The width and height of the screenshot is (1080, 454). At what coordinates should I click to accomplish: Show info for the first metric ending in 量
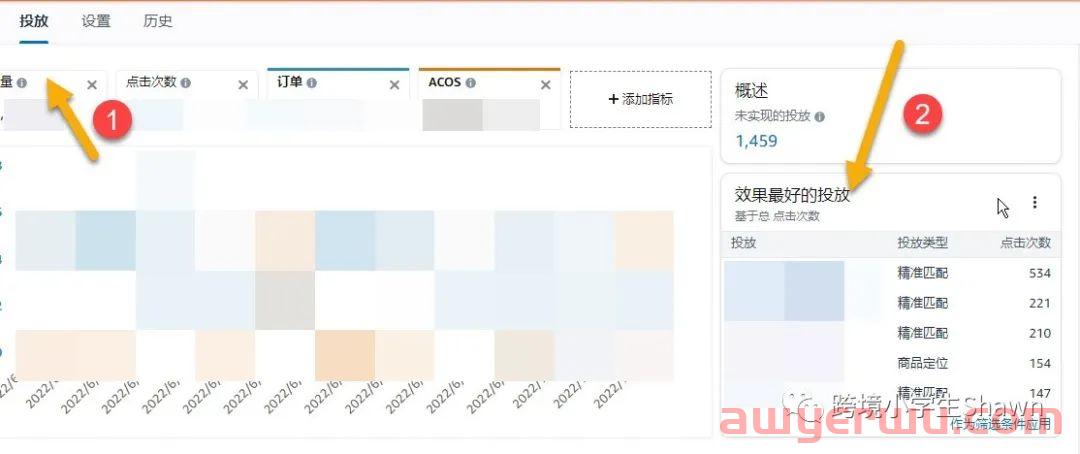pyautogui.click(x=22, y=83)
